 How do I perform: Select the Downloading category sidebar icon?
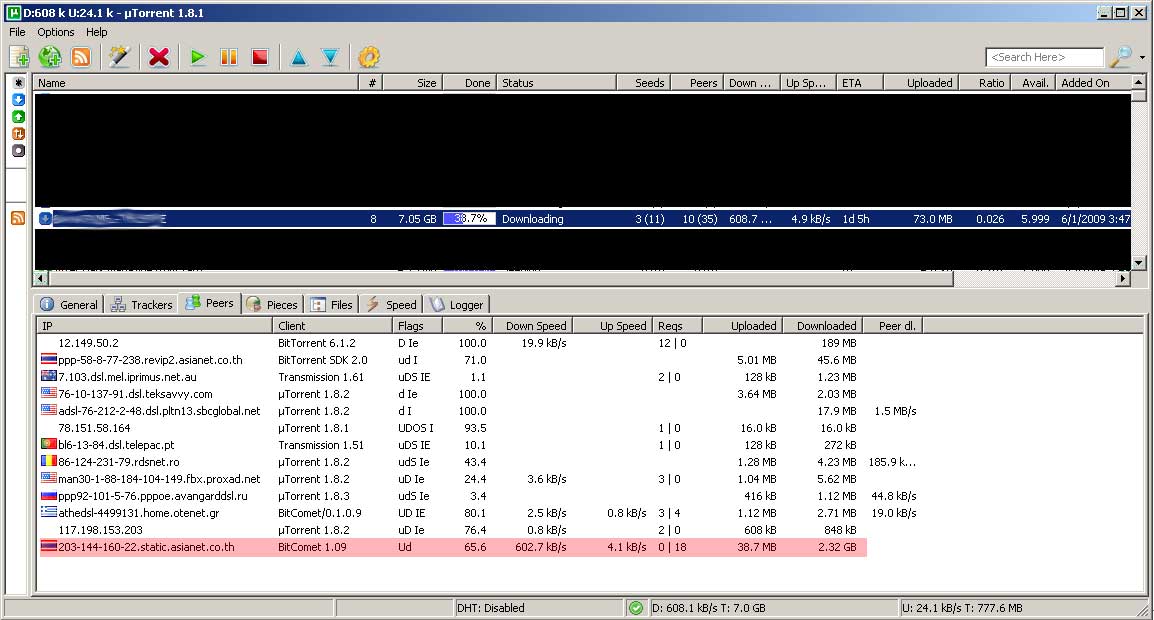tap(18, 99)
